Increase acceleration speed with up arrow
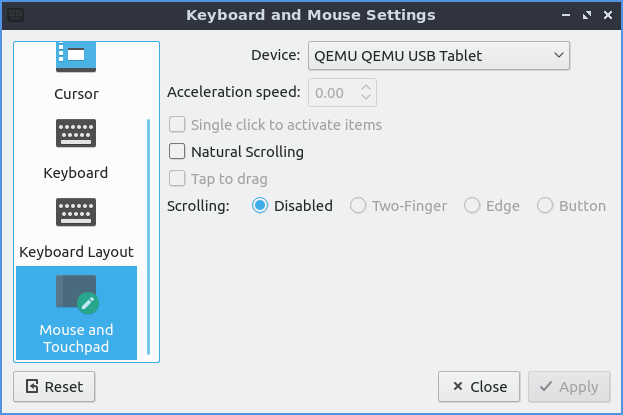 pyautogui.click(x=366, y=88)
